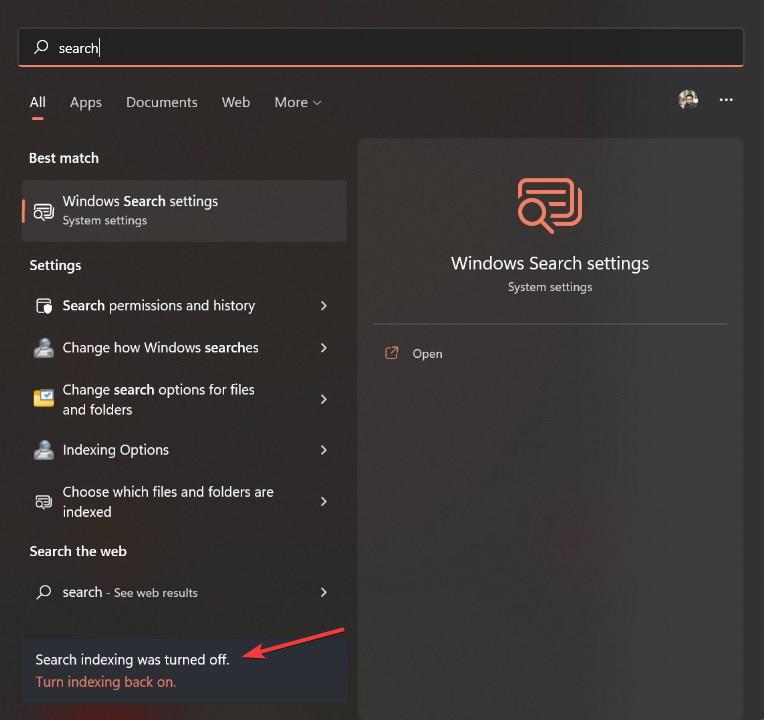Viewport: 764px width, 720px height.
Task: Open Search permissions and history
Action: pyautogui.click(x=184, y=305)
